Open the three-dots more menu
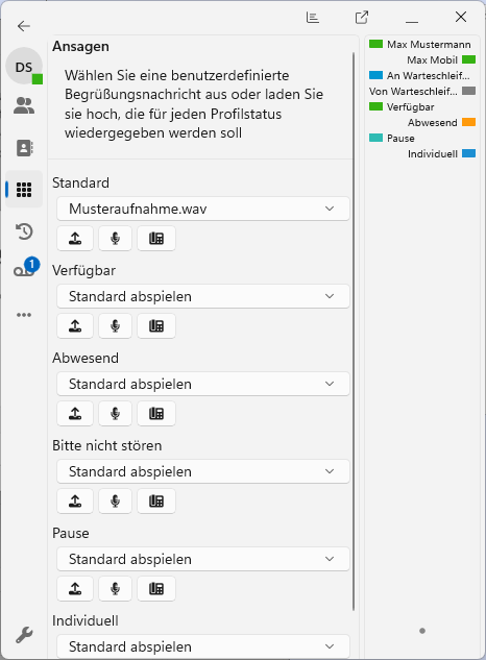Viewport: 486px width, 660px height. click(x=24, y=315)
